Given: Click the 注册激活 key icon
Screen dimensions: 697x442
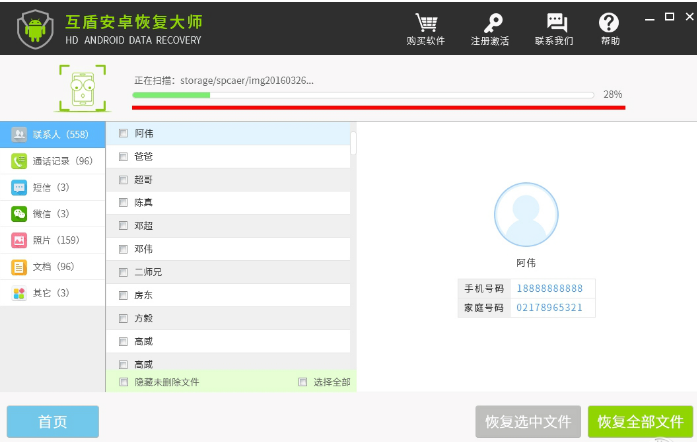Looking at the screenshot, I should (490, 28).
